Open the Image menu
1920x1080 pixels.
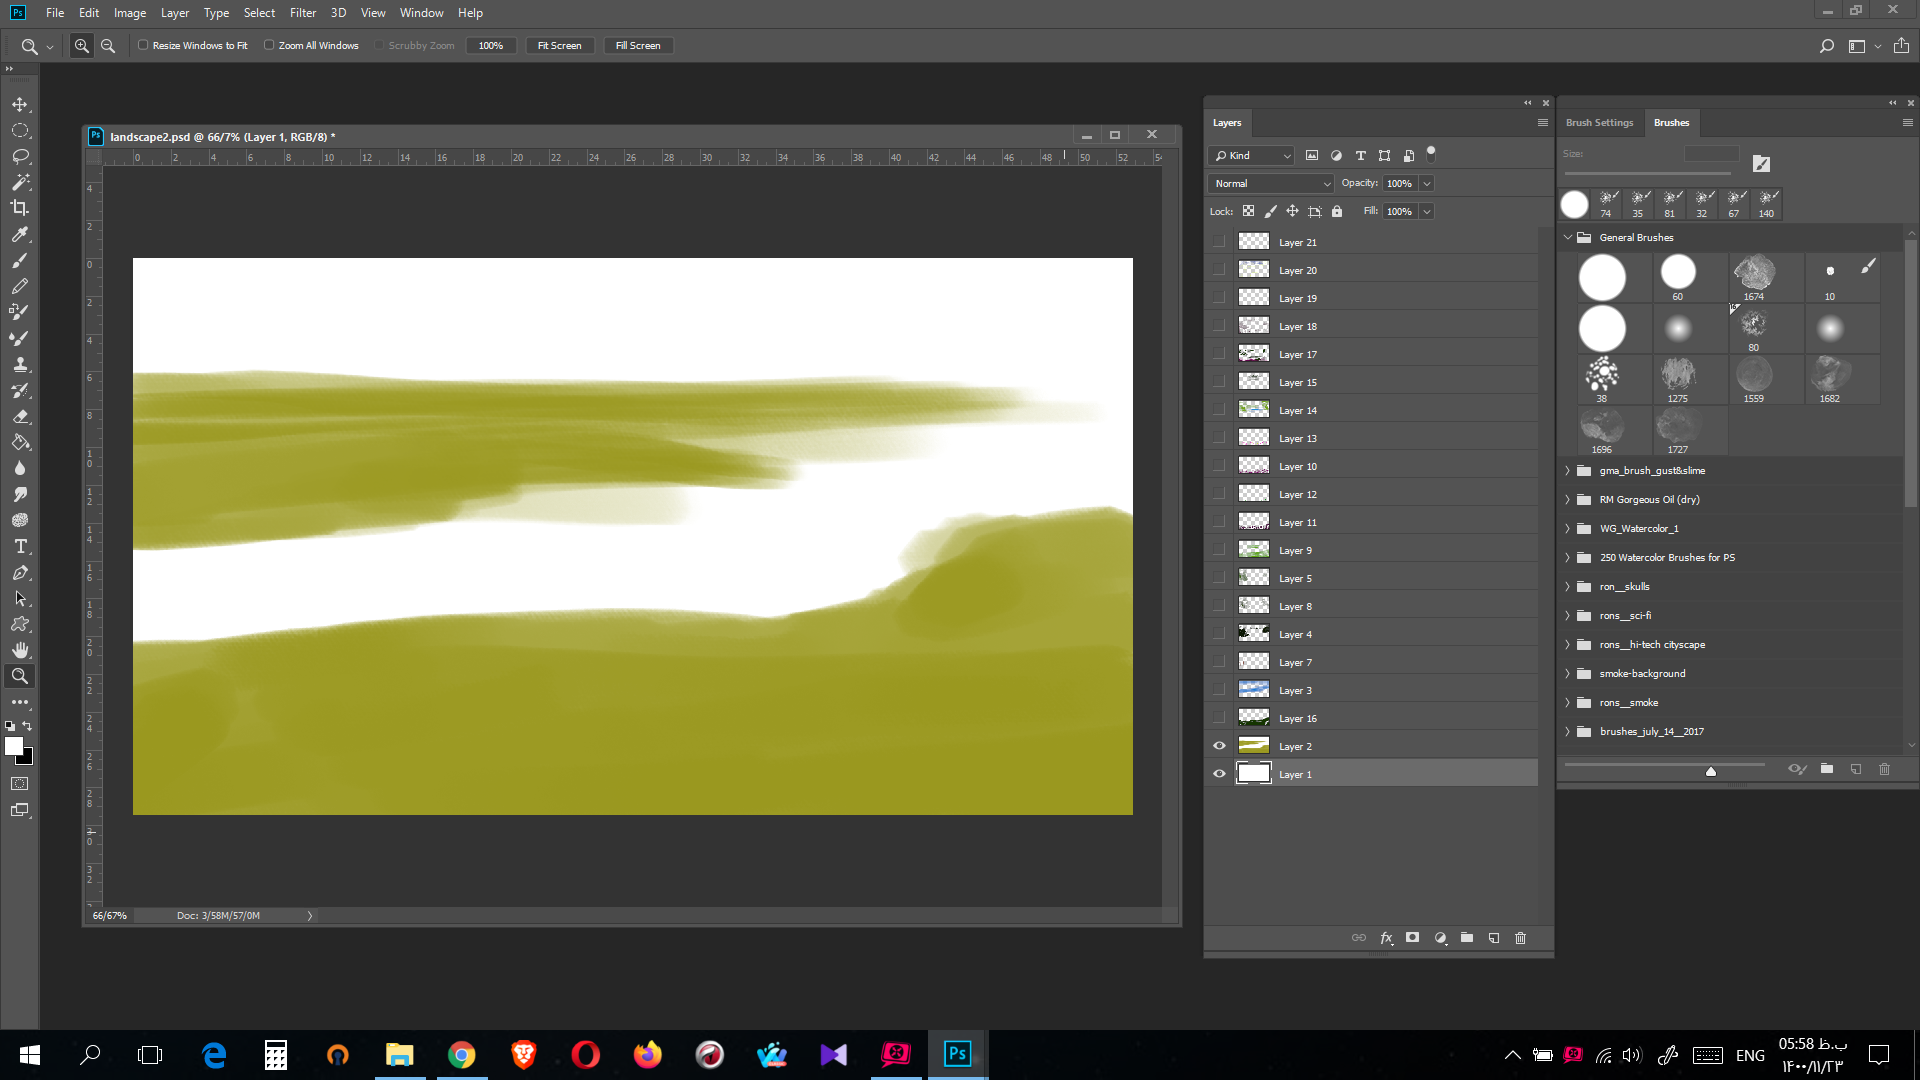click(130, 13)
